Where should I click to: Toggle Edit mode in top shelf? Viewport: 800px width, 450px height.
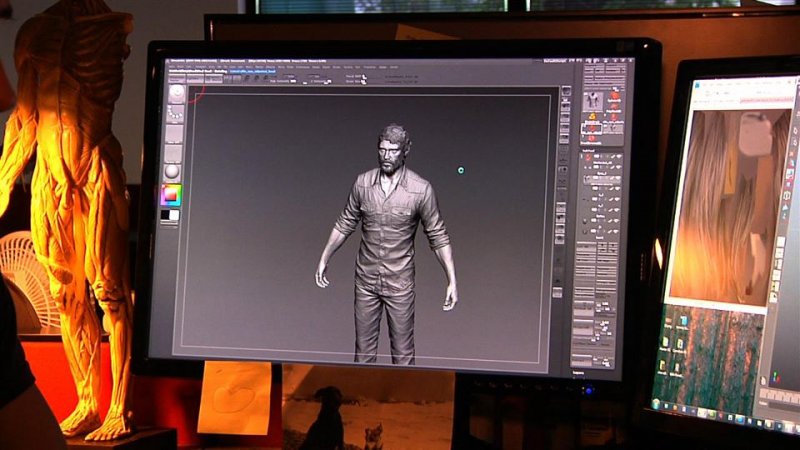(229, 79)
